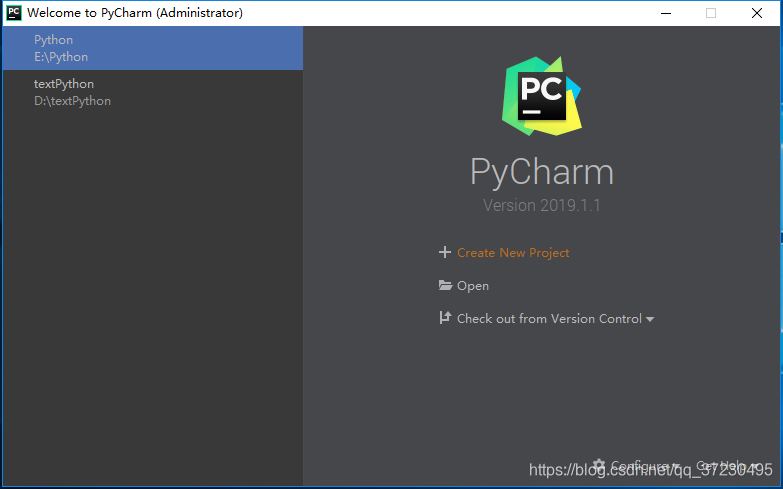Click the folder icon next to Open

tap(445, 285)
